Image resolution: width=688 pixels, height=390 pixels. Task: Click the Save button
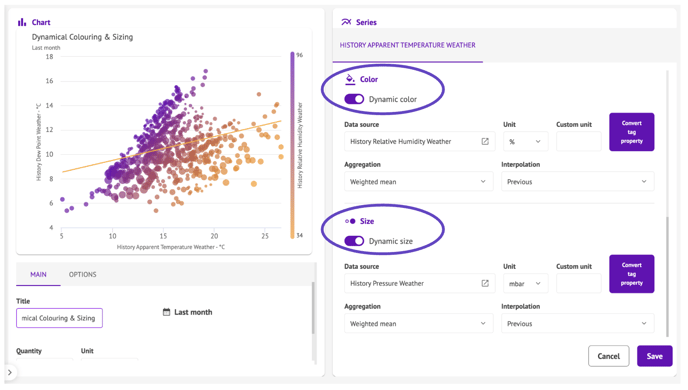tap(654, 356)
